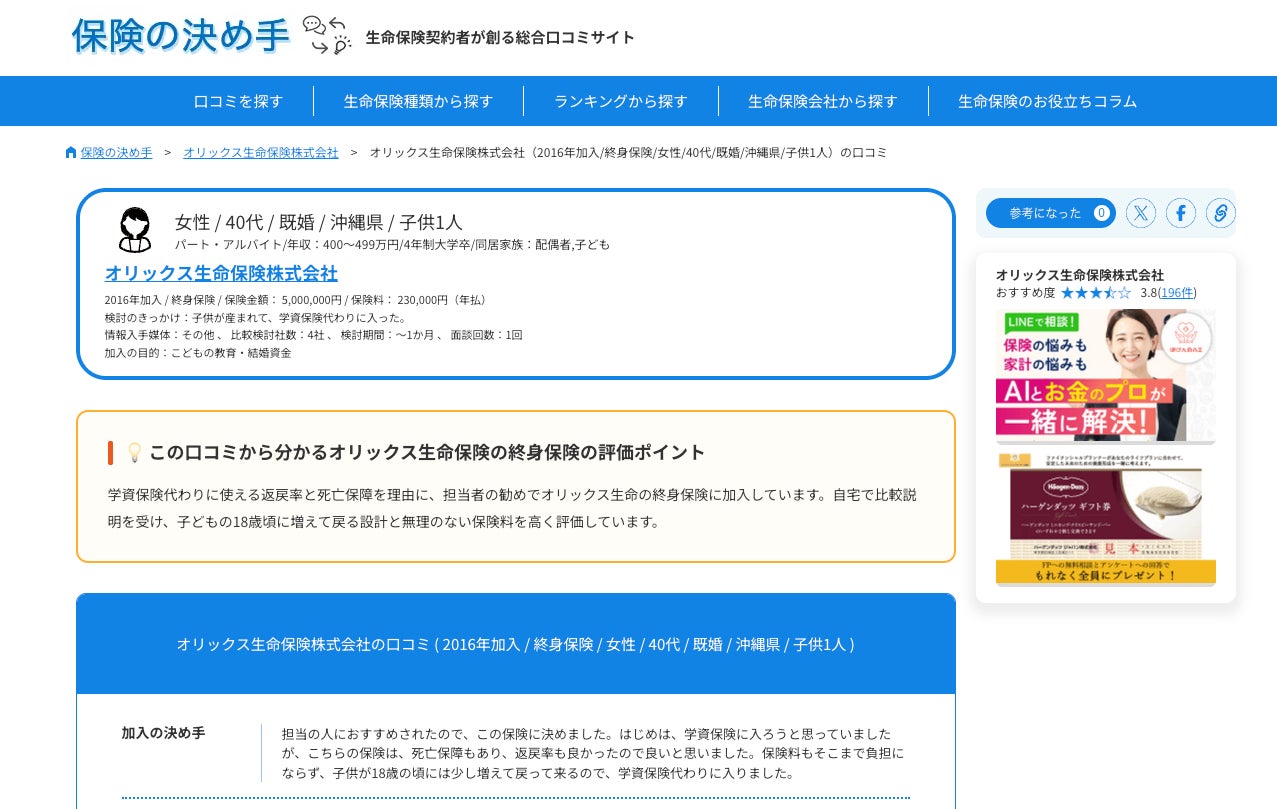Open 生命保険種類から探す menu
The height and width of the screenshot is (809, 1277).
click(x=418, y=101)
